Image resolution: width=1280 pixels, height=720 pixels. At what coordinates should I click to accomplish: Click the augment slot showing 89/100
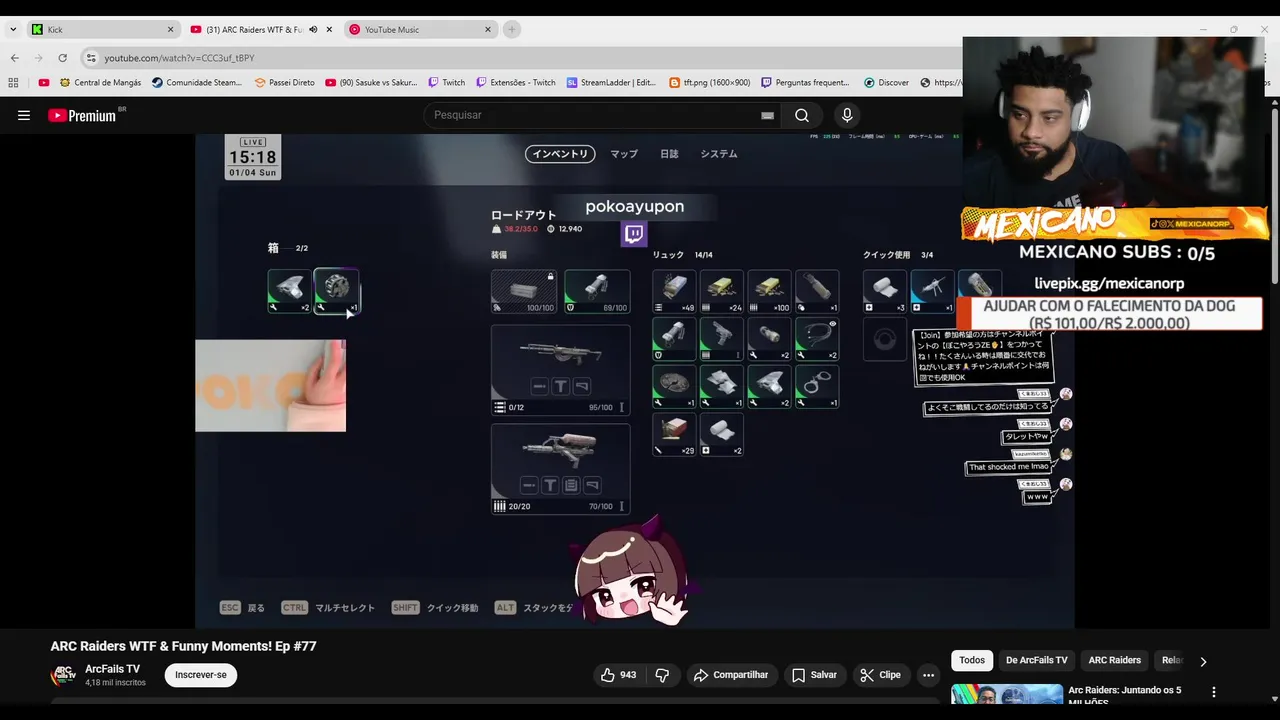(x=597, y=291)
